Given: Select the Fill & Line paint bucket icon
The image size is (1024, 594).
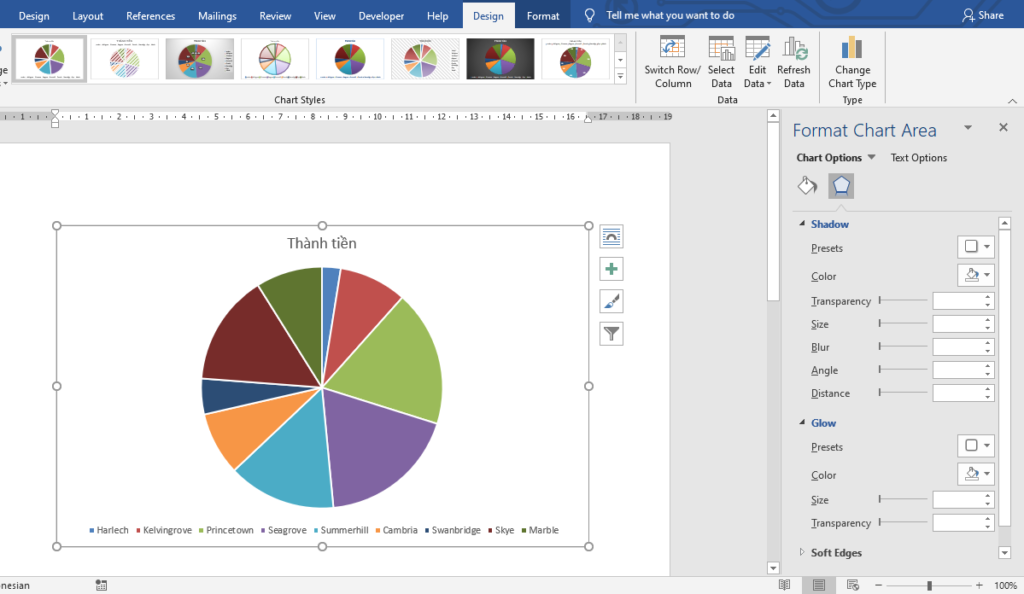Looking at the screenshot, I should 807,186.
